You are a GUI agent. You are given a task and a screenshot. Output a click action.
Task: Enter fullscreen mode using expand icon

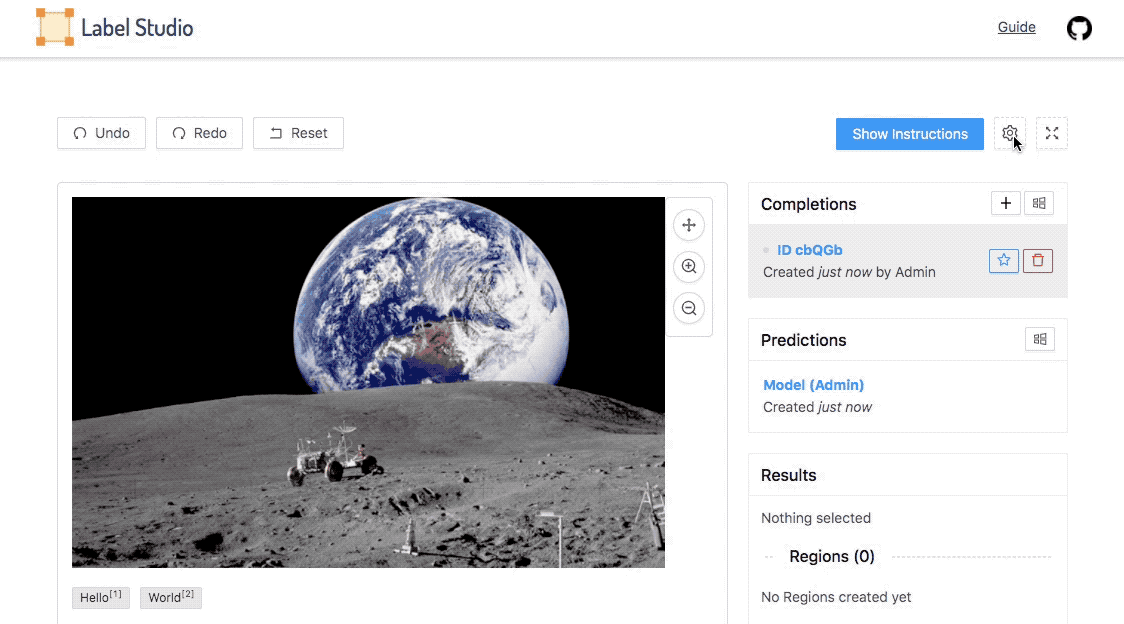click(1051, 133)
